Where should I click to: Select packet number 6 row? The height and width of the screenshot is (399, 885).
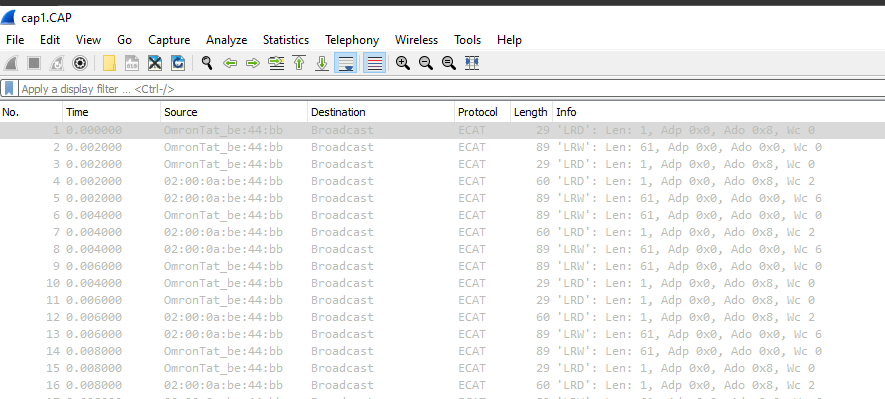click(x=442, y=215)
